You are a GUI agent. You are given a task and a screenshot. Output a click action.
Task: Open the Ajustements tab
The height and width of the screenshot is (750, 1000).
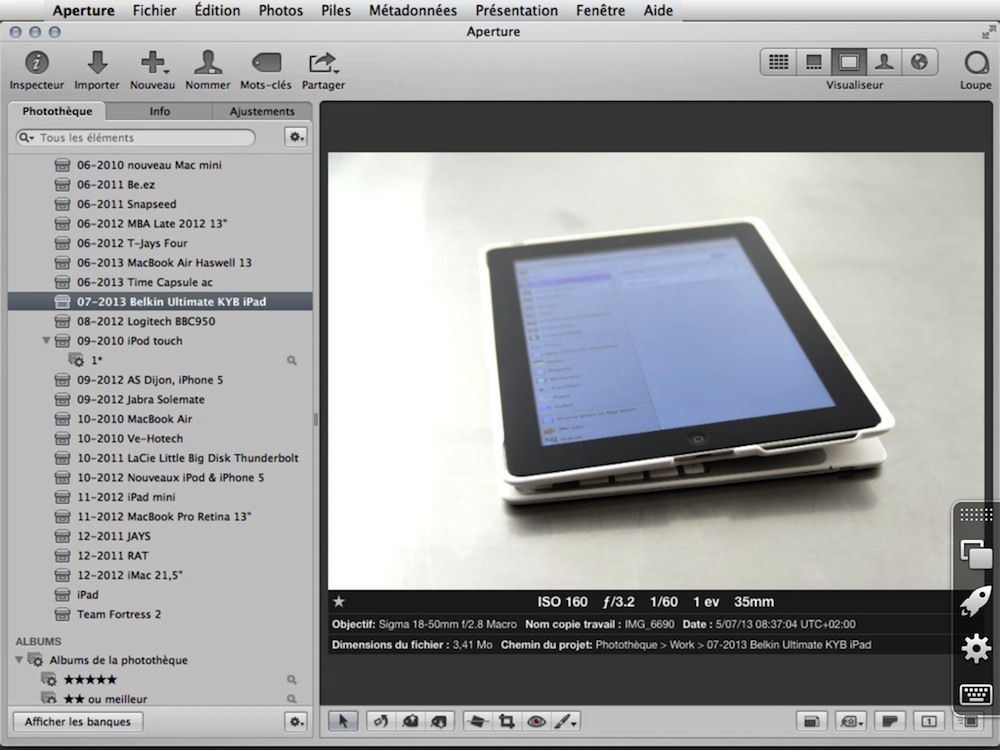pos(262,111)
